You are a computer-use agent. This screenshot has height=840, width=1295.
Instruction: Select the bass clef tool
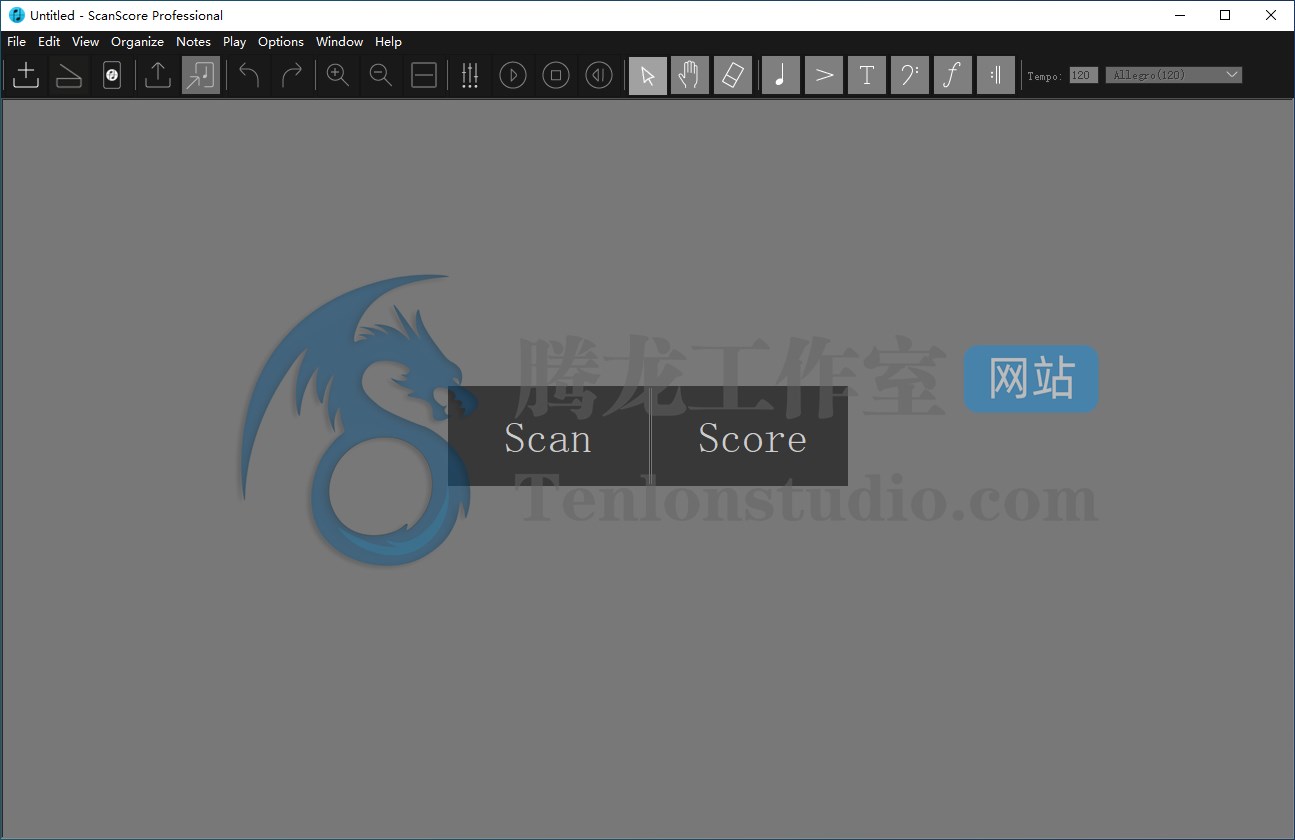[x=910, y=76]
